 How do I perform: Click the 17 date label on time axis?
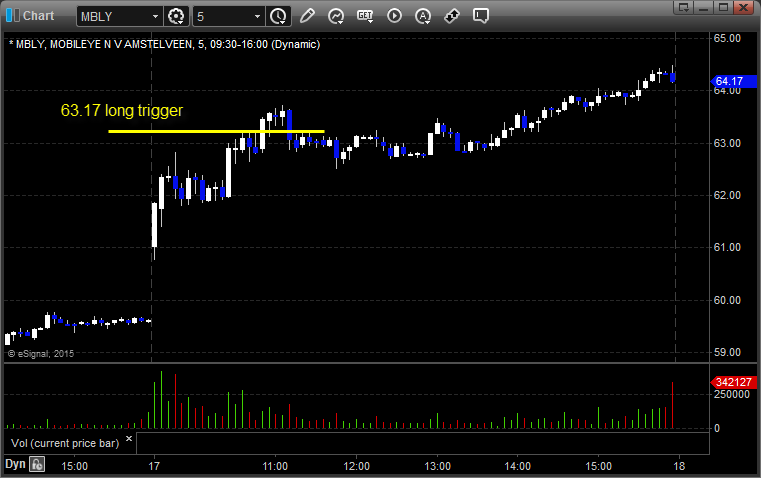[x=154, y=466]
